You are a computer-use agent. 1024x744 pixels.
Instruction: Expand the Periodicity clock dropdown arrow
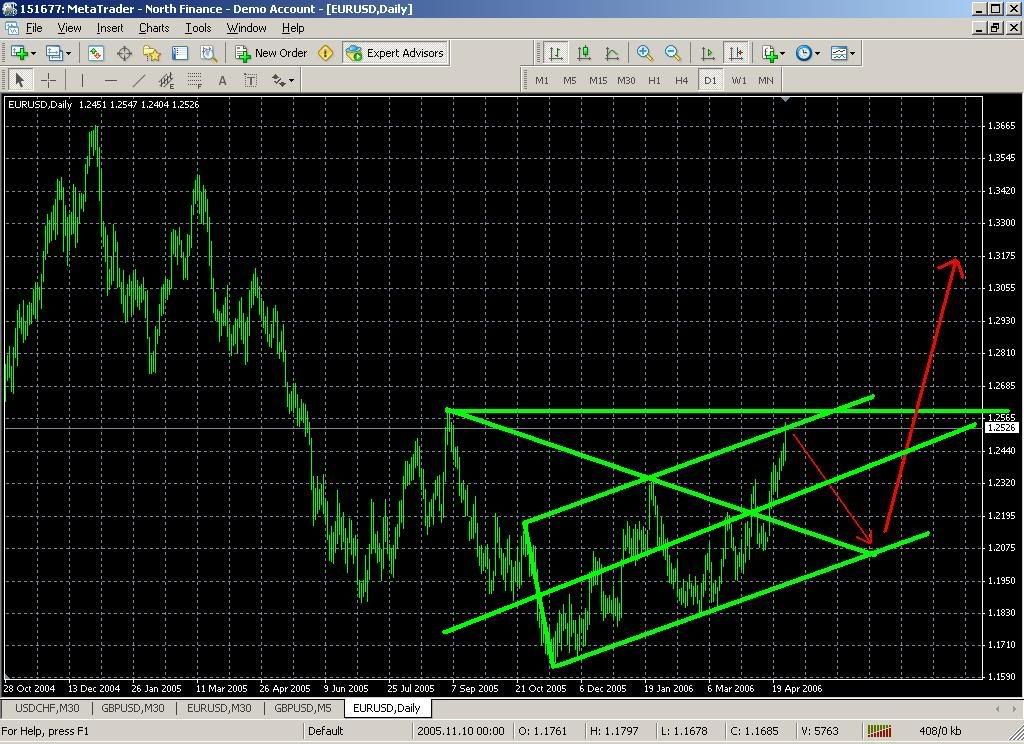coord(817,54)
